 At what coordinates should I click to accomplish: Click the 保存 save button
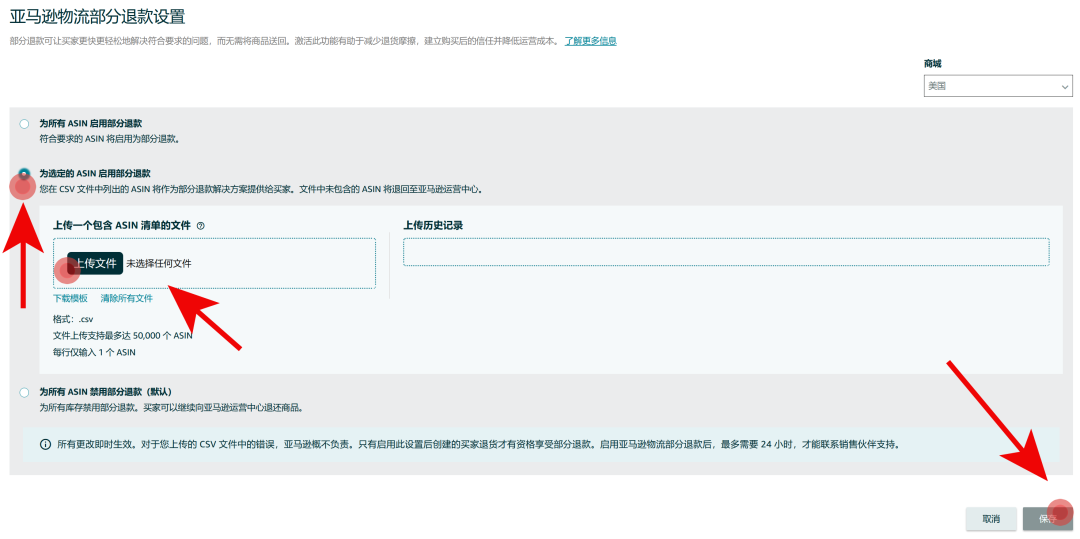point(1047,519)
